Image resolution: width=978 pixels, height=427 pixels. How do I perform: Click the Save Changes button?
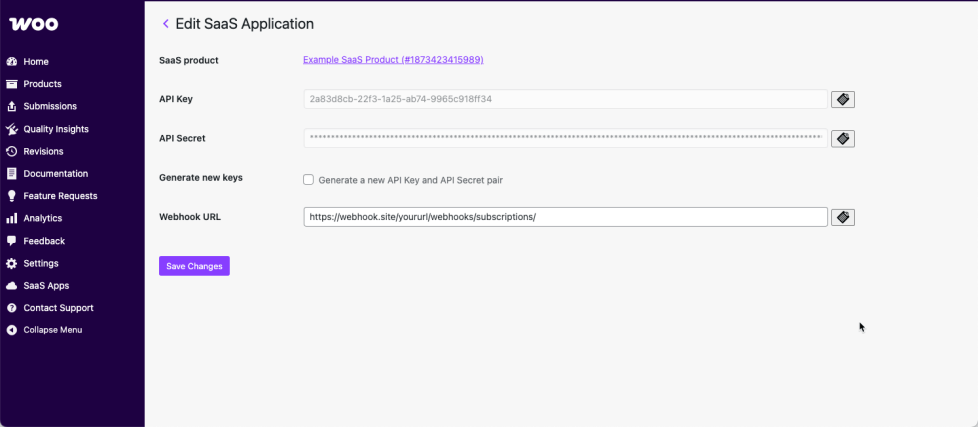tap(194, 266)
